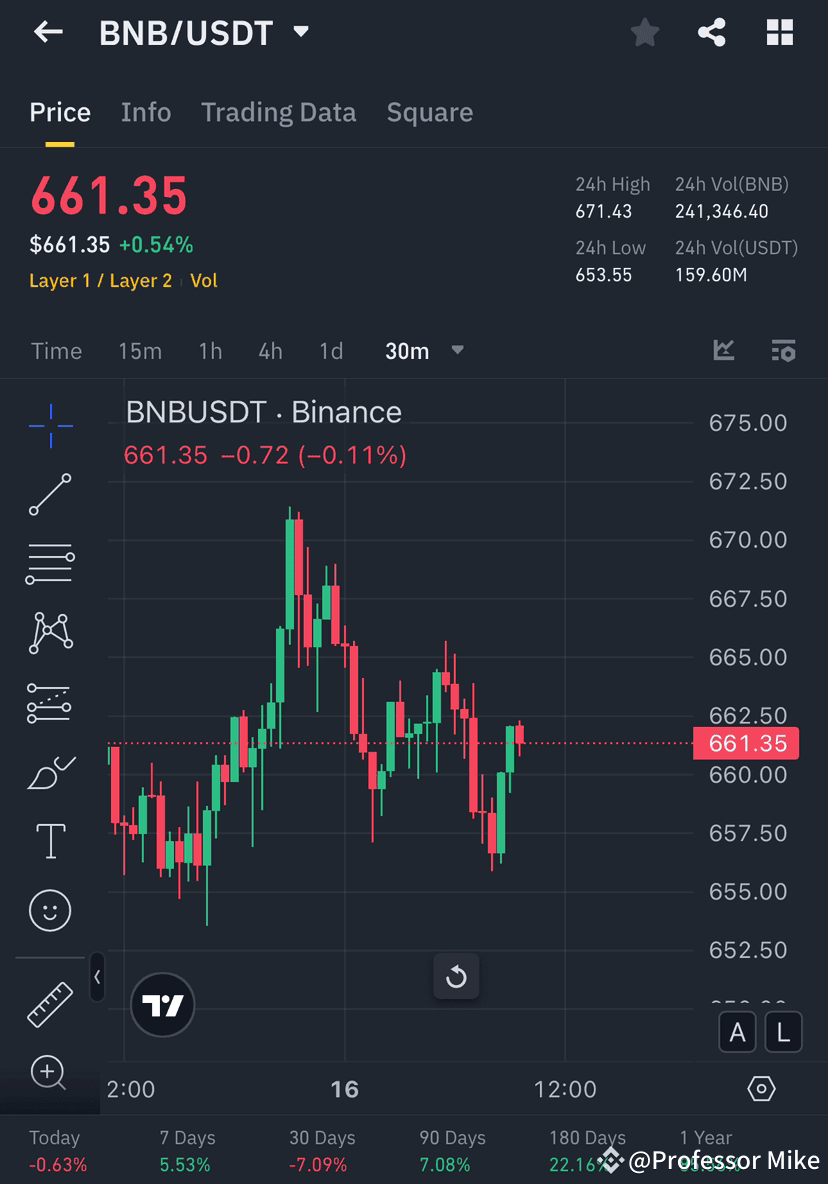Image resolution: width=828 pixels, height=1184 pixels.
Task: Collapse the drawing tools sidebar
Action: coord(97,978)
